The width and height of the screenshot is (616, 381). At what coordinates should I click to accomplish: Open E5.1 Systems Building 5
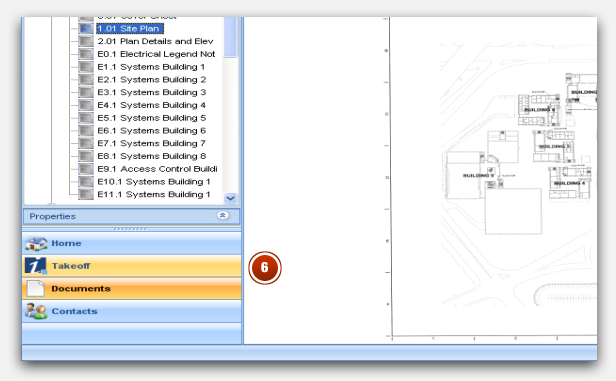coord(152,118)
